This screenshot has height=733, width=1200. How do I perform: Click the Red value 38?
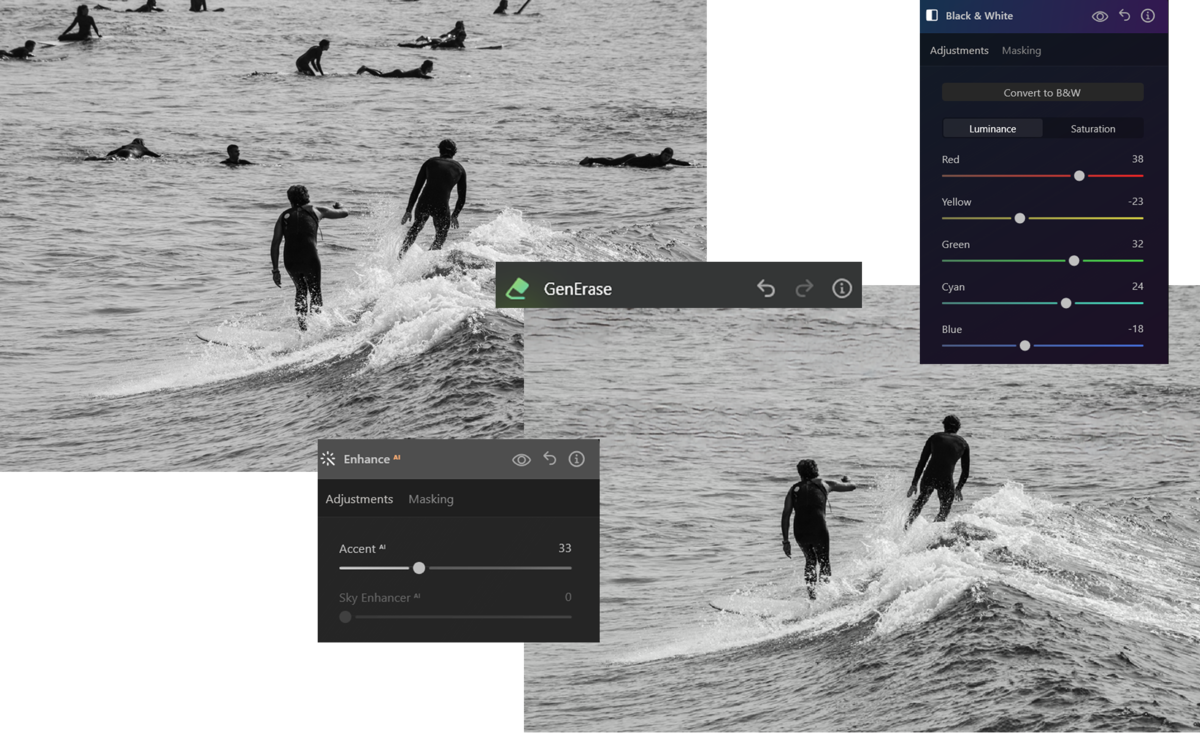pos(1137,159)
